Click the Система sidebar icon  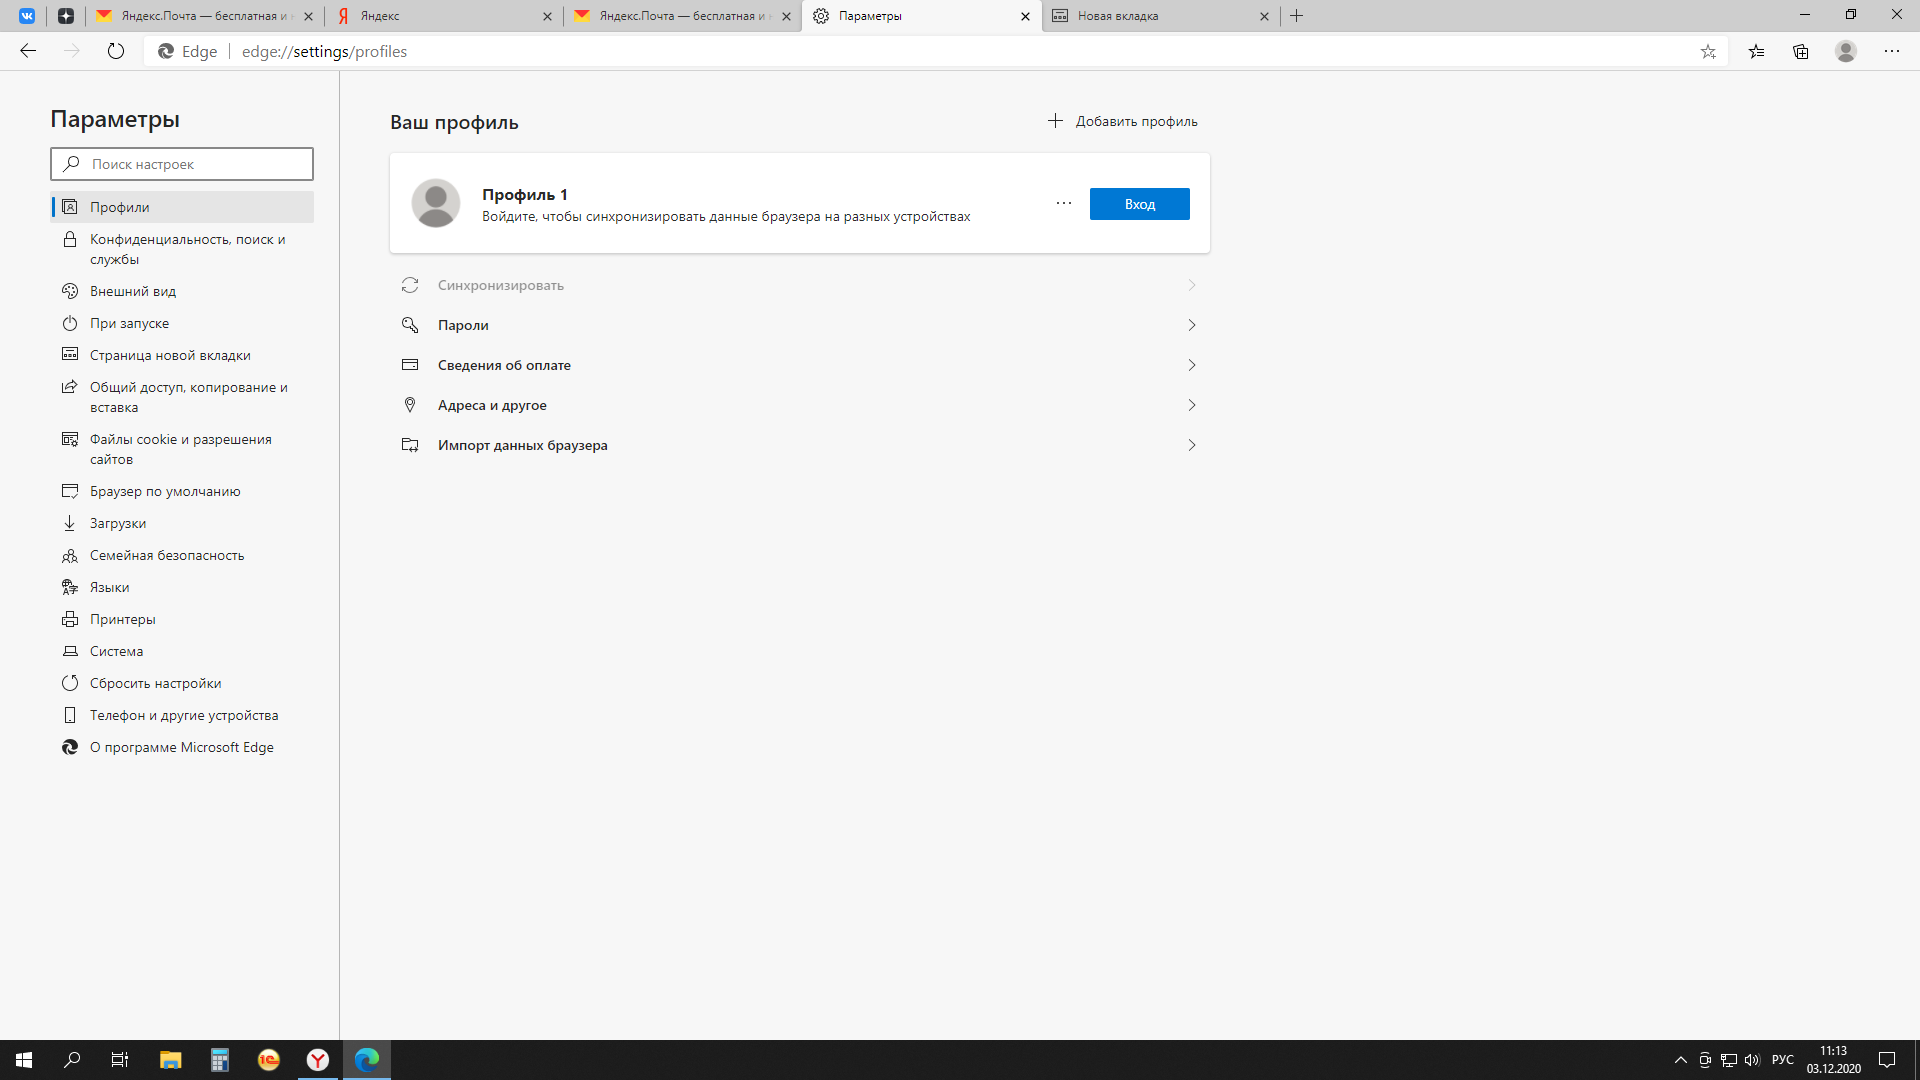click(x=69, y=651)
